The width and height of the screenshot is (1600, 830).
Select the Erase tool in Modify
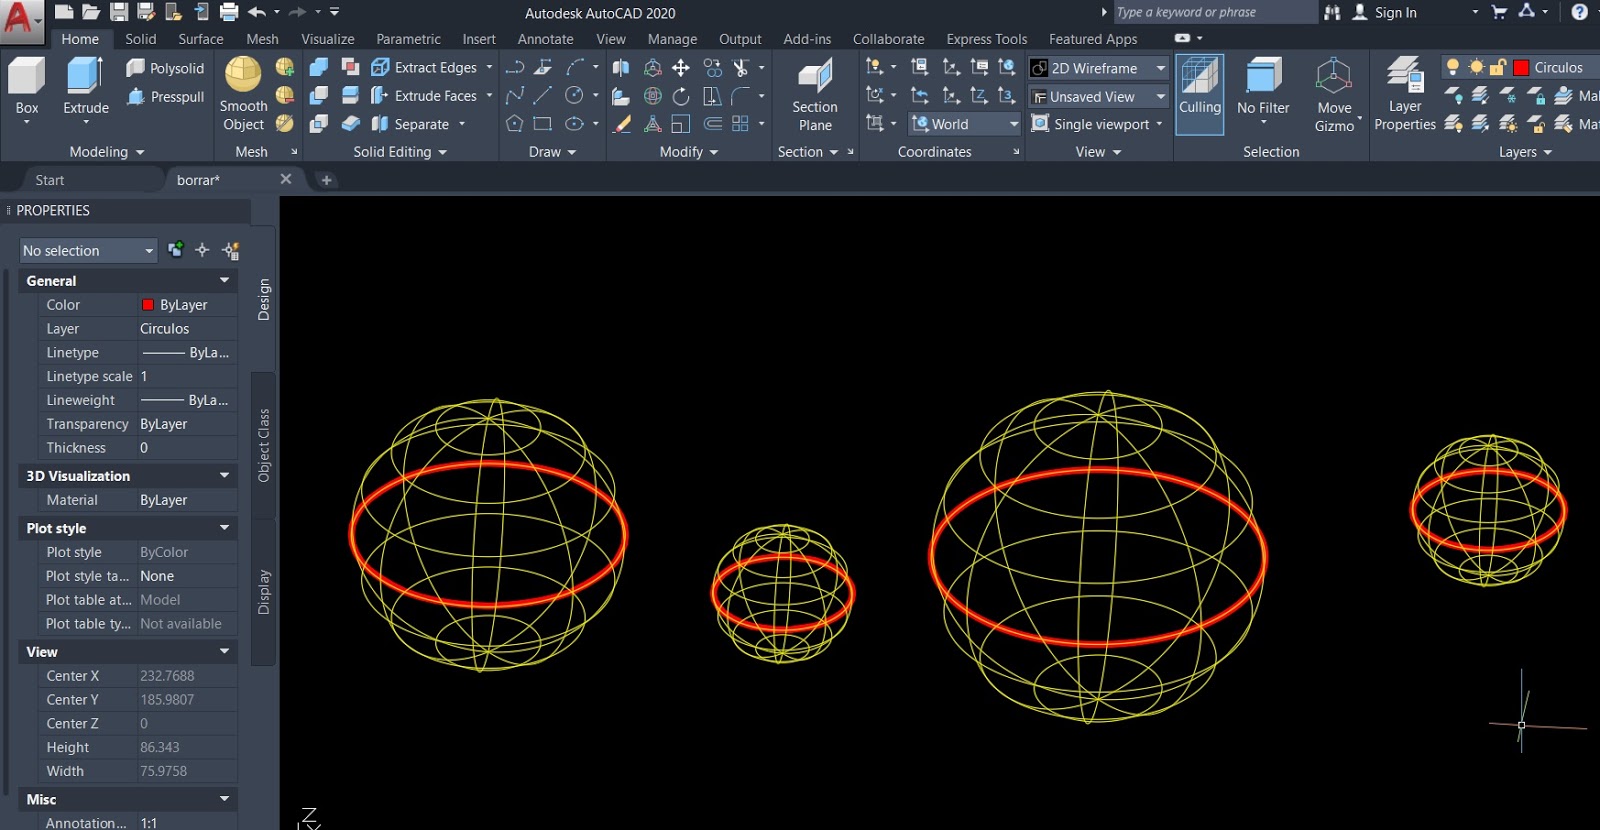point(622,124)
